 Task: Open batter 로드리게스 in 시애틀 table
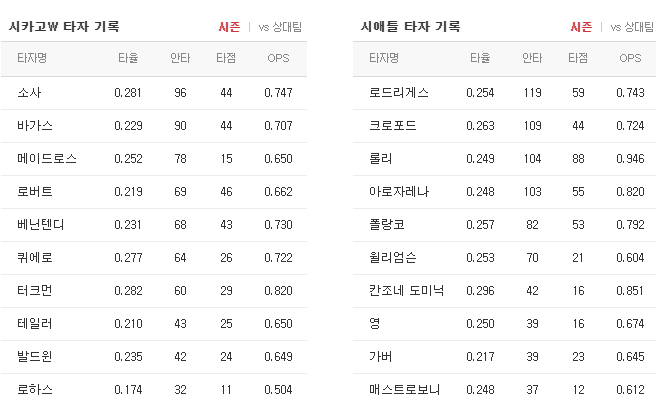click(x=399, y=92)
